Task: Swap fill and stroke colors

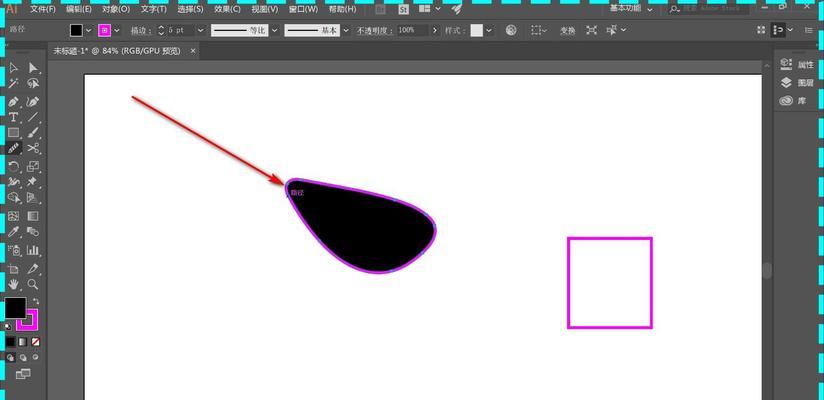Action: pyautogui.click(x=36, y=301)
